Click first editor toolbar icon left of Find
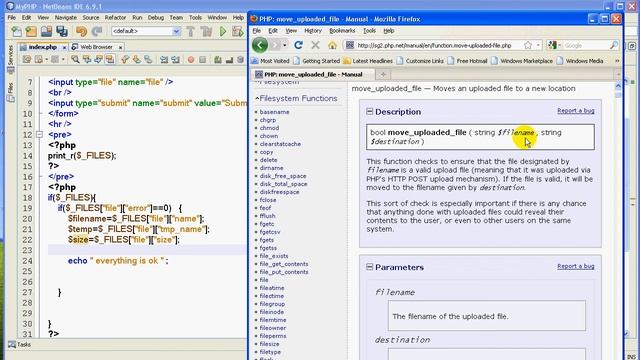 click(x=27, y=60)
